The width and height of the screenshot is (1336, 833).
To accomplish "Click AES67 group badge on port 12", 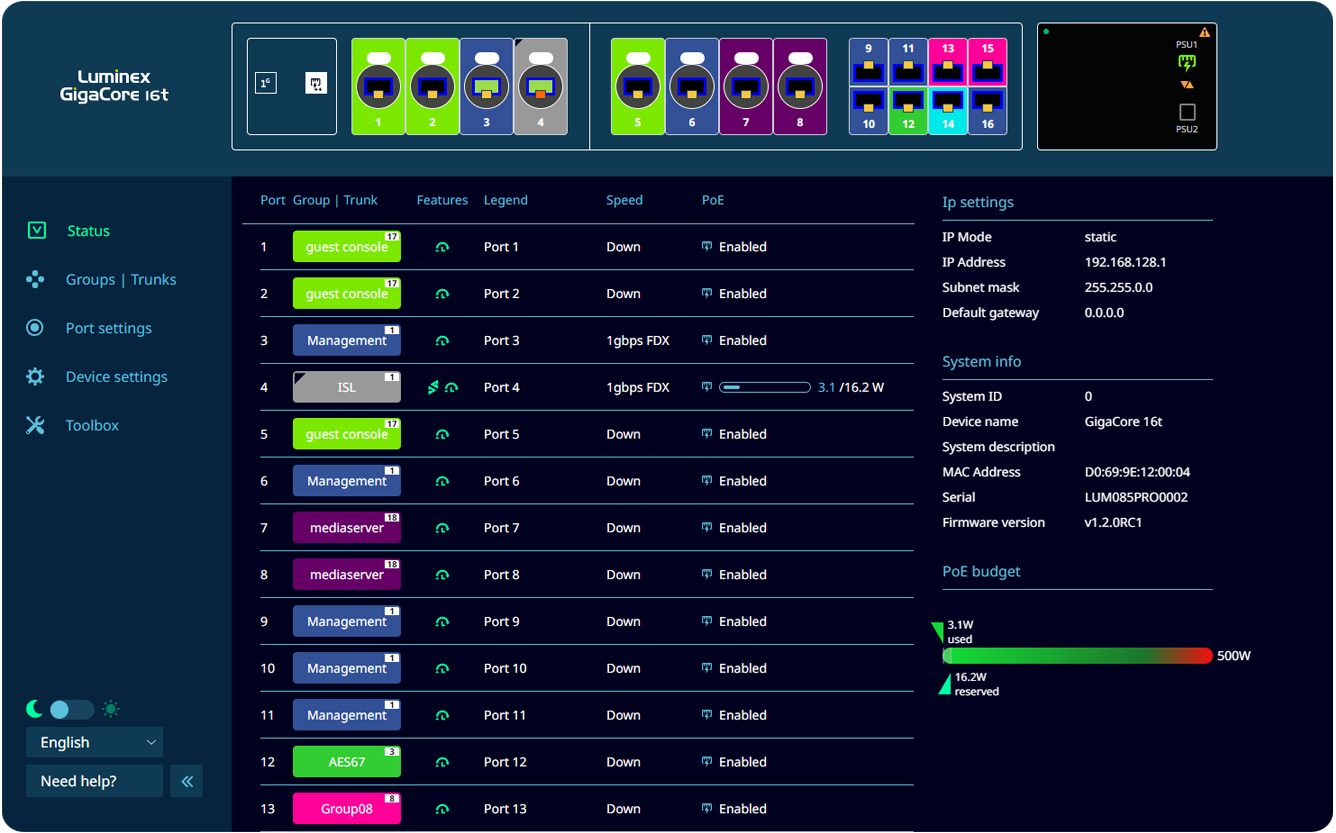I will (x=347, y=762).
